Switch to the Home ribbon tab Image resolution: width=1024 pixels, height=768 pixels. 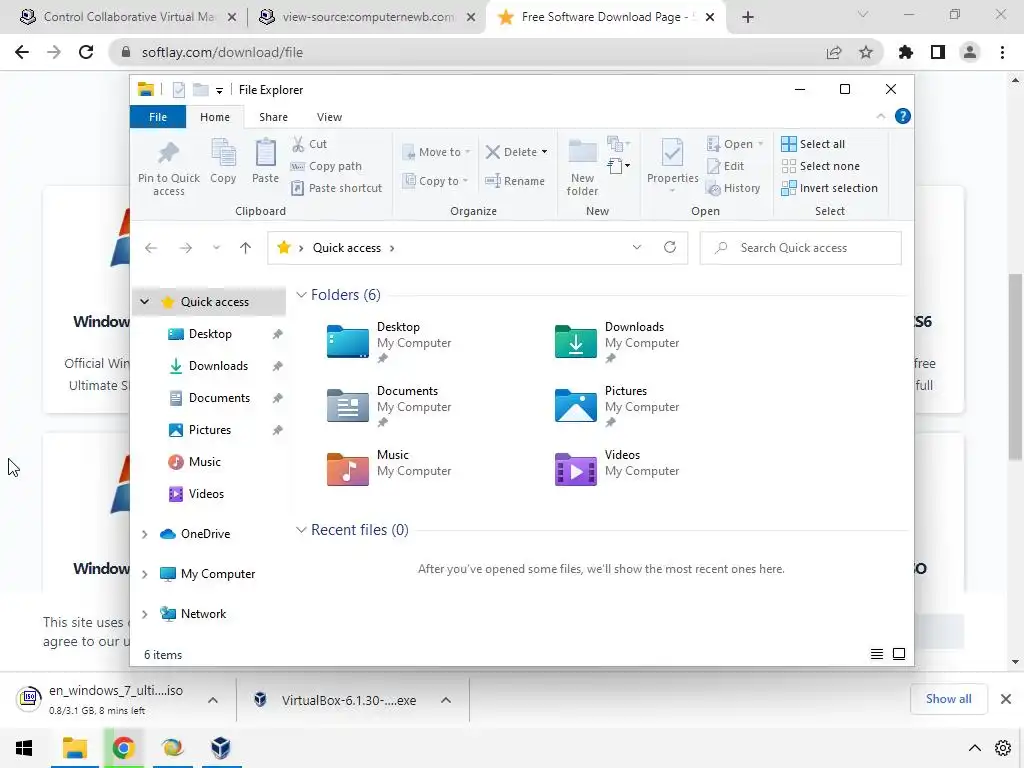pos(215,117)
